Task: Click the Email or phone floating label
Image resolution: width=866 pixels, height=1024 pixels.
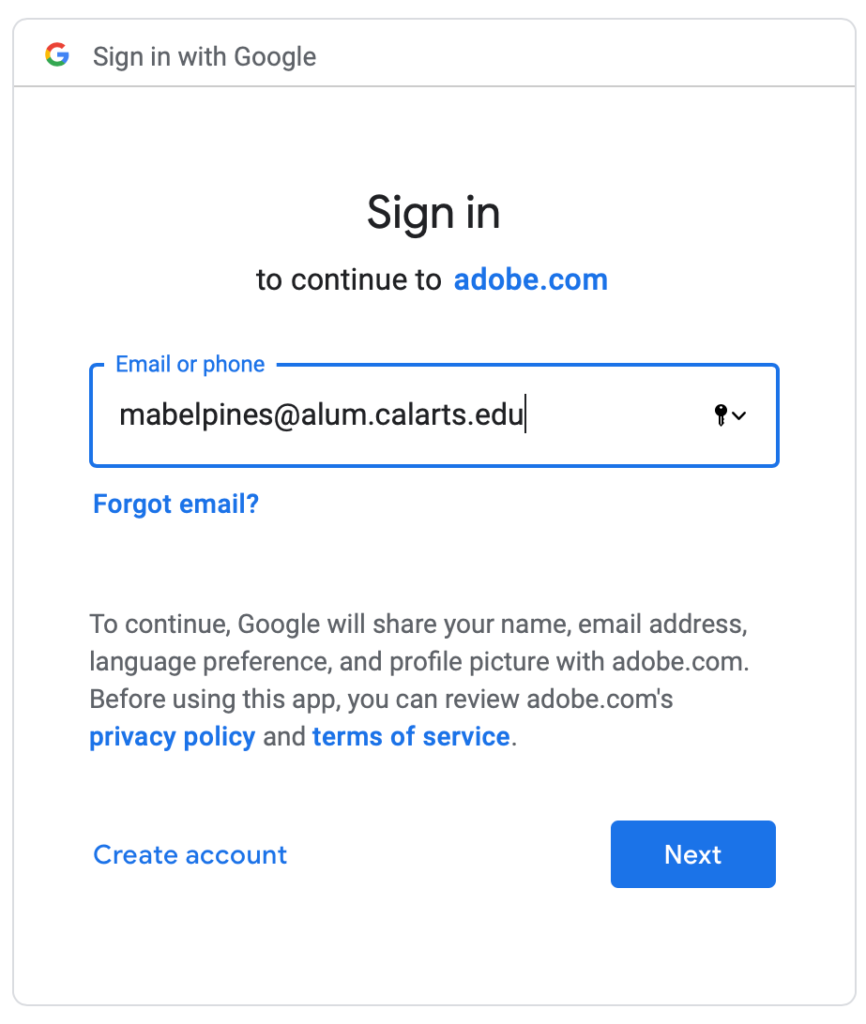Action: click(190, 364)
